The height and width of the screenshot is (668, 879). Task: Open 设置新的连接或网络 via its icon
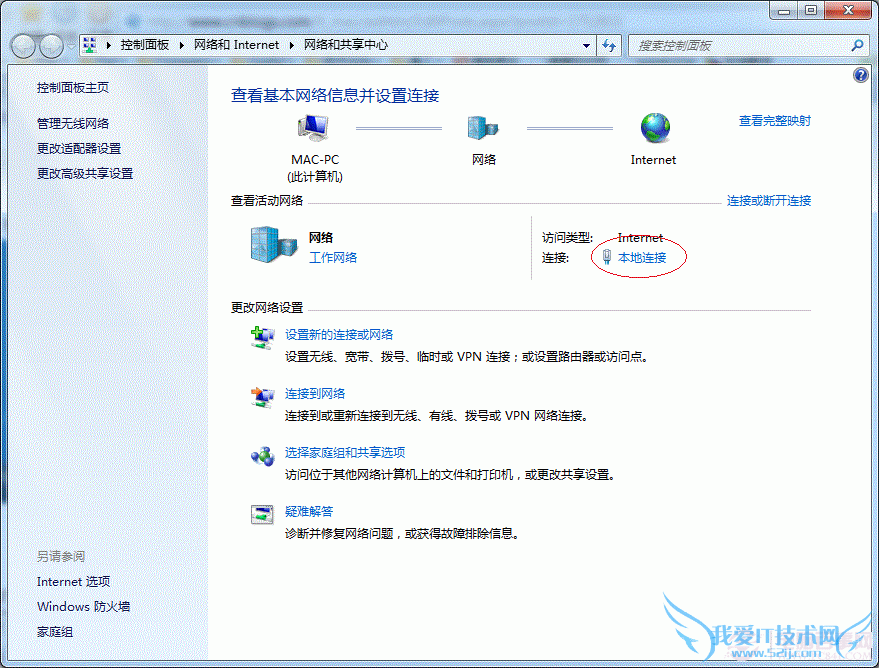point(264,338)
